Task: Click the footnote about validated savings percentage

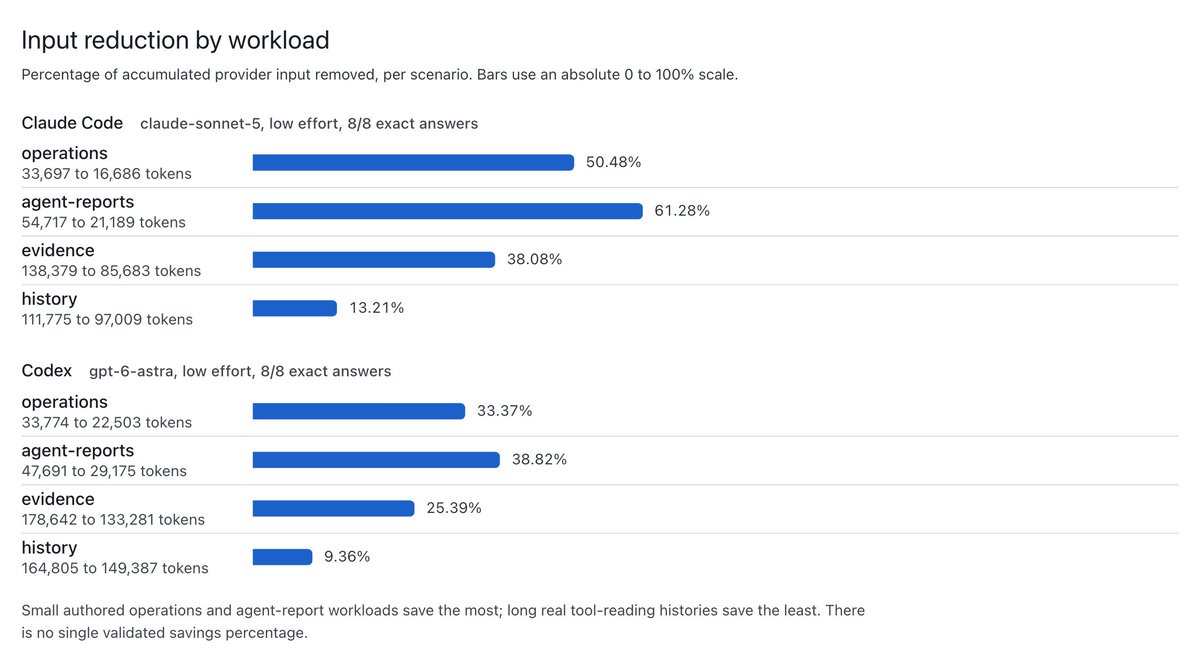Action: 443,621
